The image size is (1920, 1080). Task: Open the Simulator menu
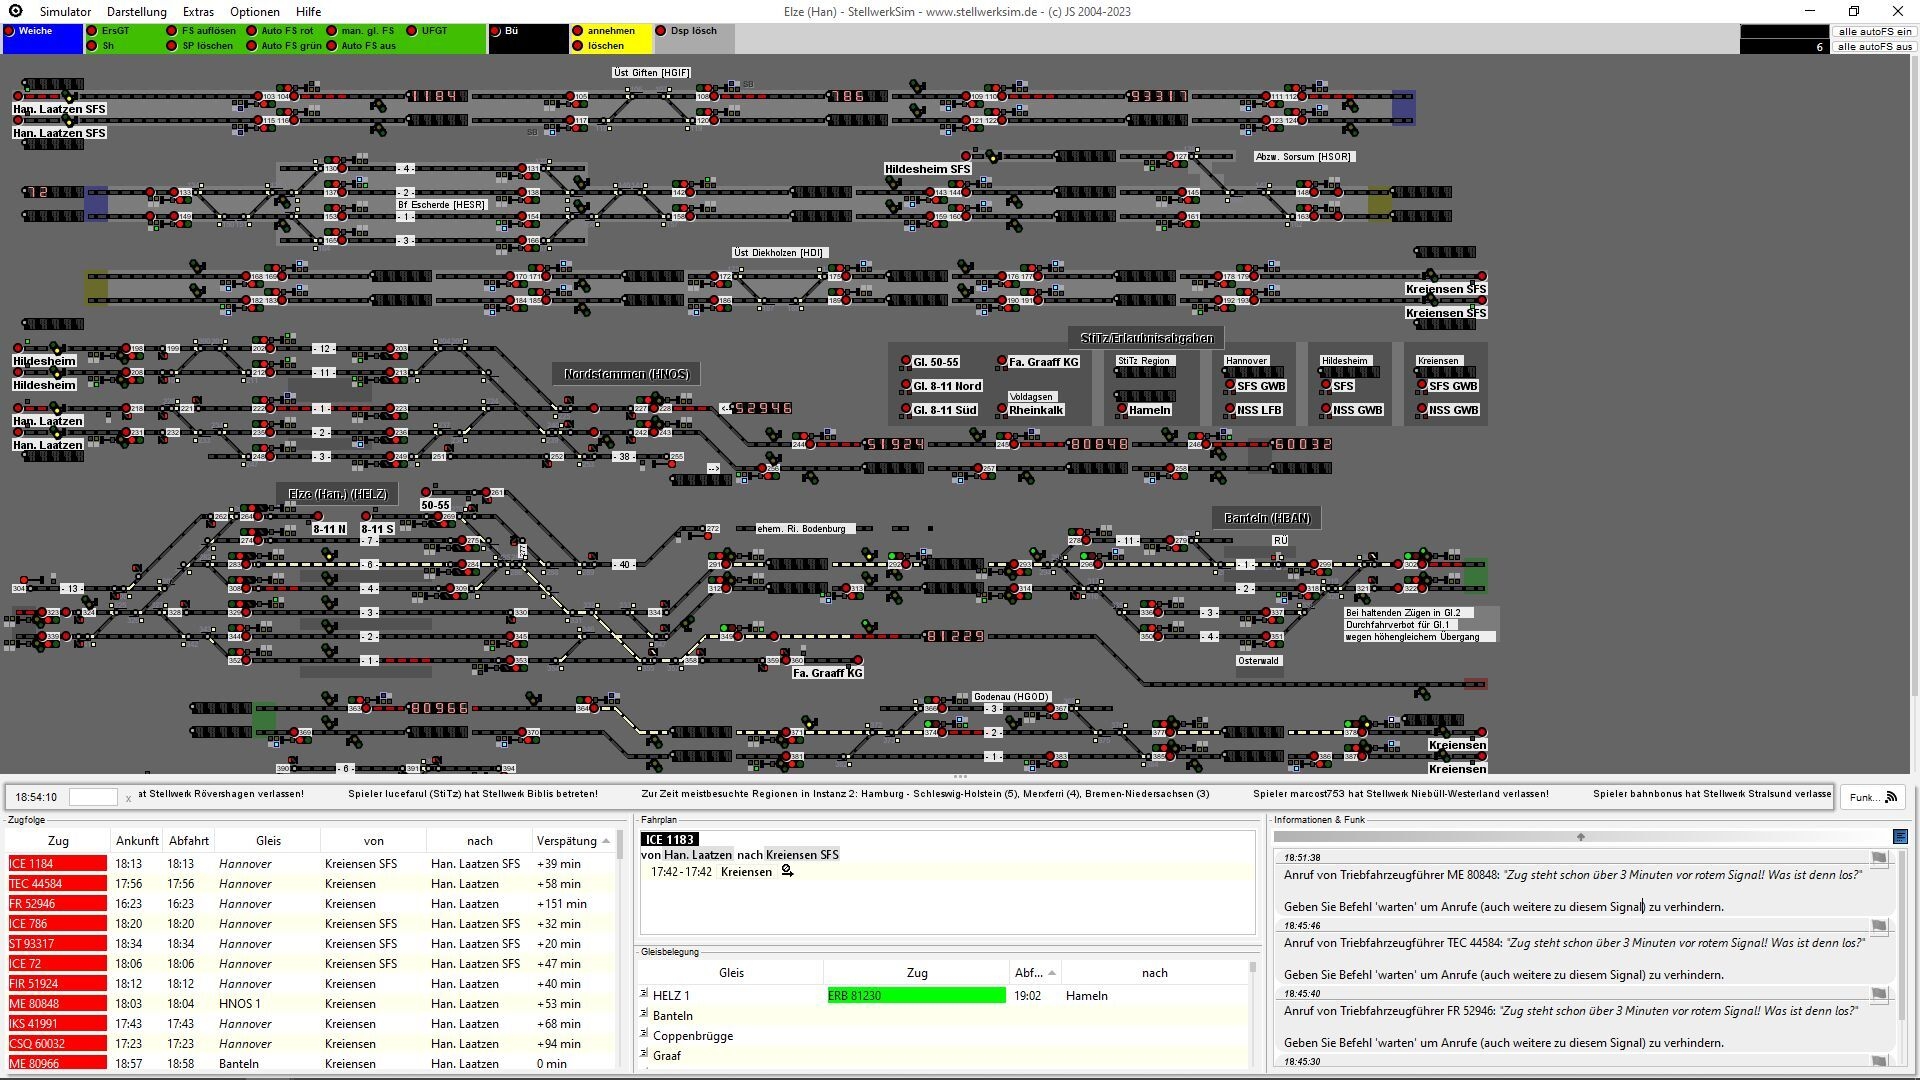pyautogui.click(x=65, y=12)
